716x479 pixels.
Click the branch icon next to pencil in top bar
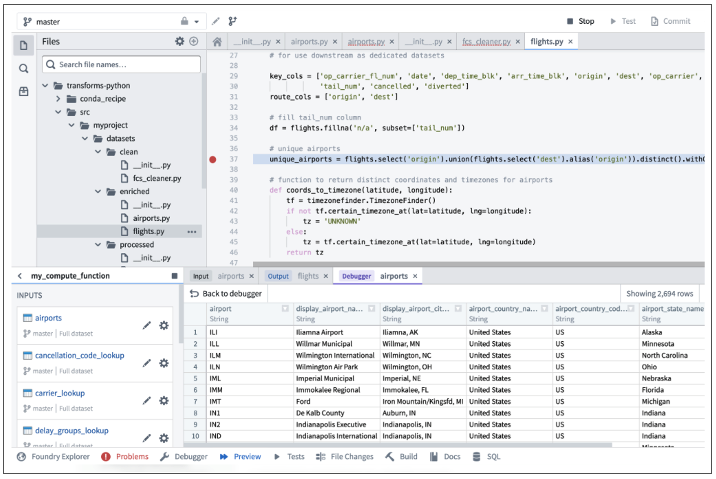[233, 21]
